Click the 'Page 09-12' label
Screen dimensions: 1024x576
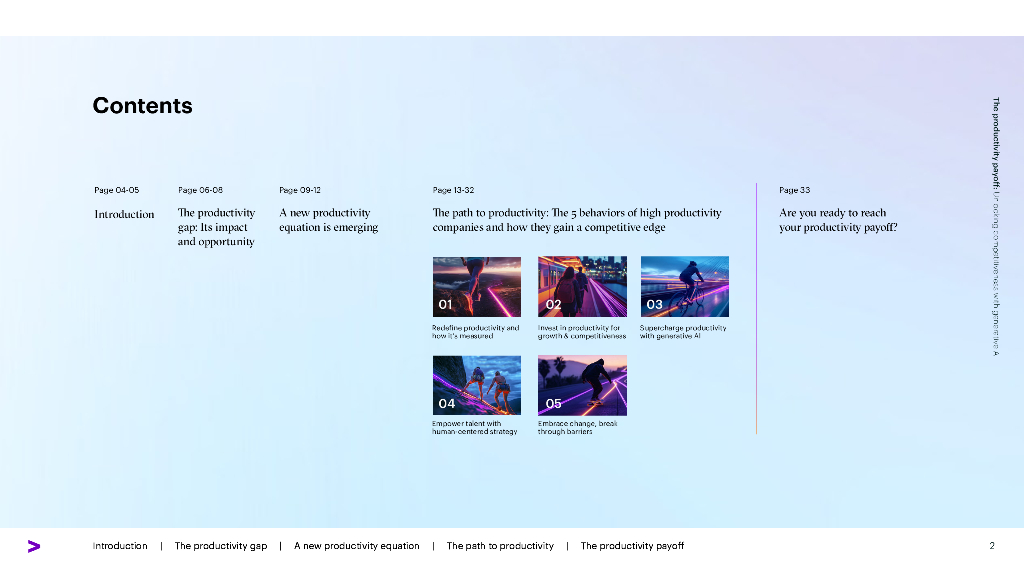(300, 190)
